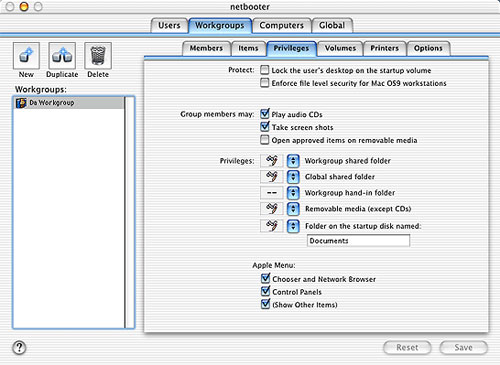
Task: Click the Delete trash can icon
Action: coord(98,55)
